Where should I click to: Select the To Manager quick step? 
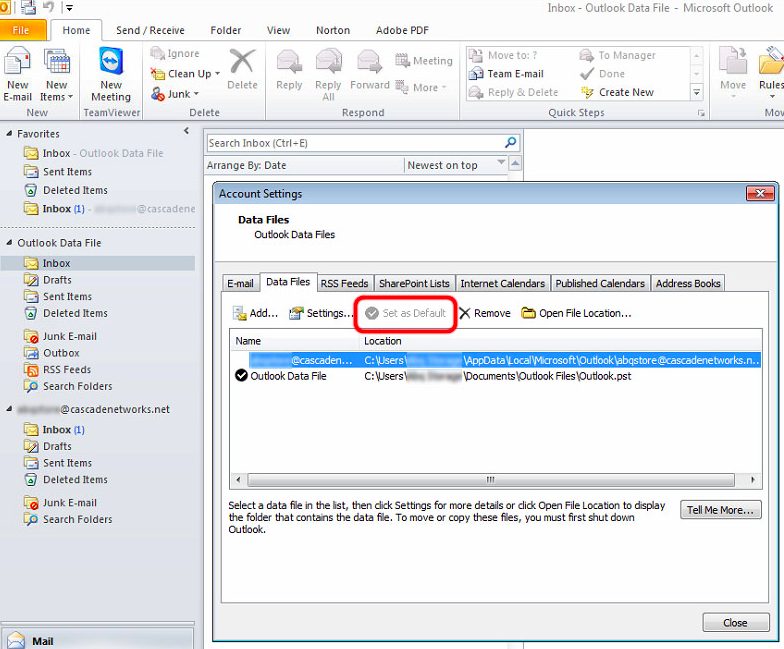pos(618,55)
